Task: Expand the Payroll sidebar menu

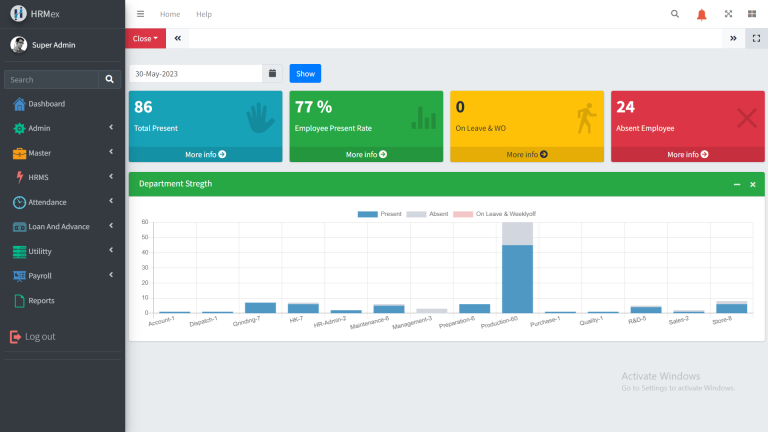Action: point(63,276)
